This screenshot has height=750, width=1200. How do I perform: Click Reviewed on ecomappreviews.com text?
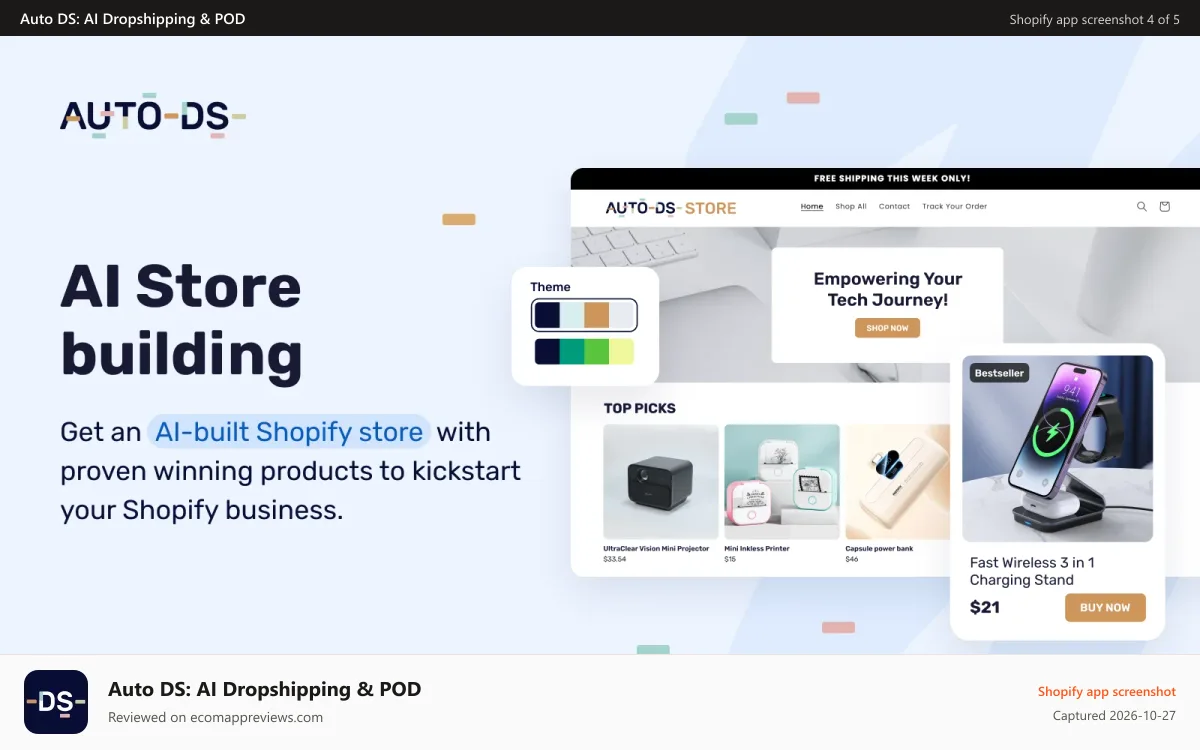215,717
